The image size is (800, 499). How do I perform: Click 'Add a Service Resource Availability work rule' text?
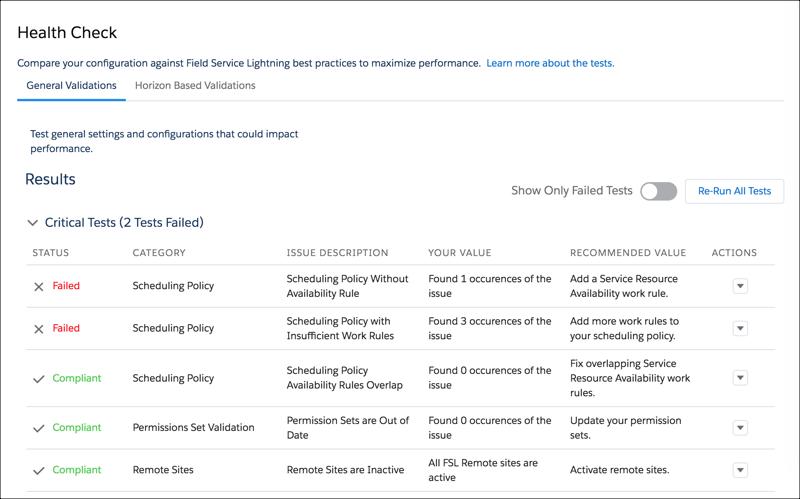pos(624,286)
